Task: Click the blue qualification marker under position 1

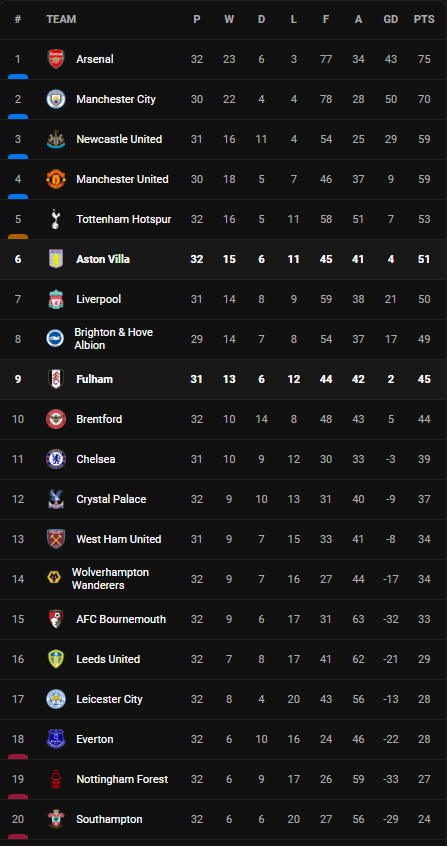Action: (18, 77)
